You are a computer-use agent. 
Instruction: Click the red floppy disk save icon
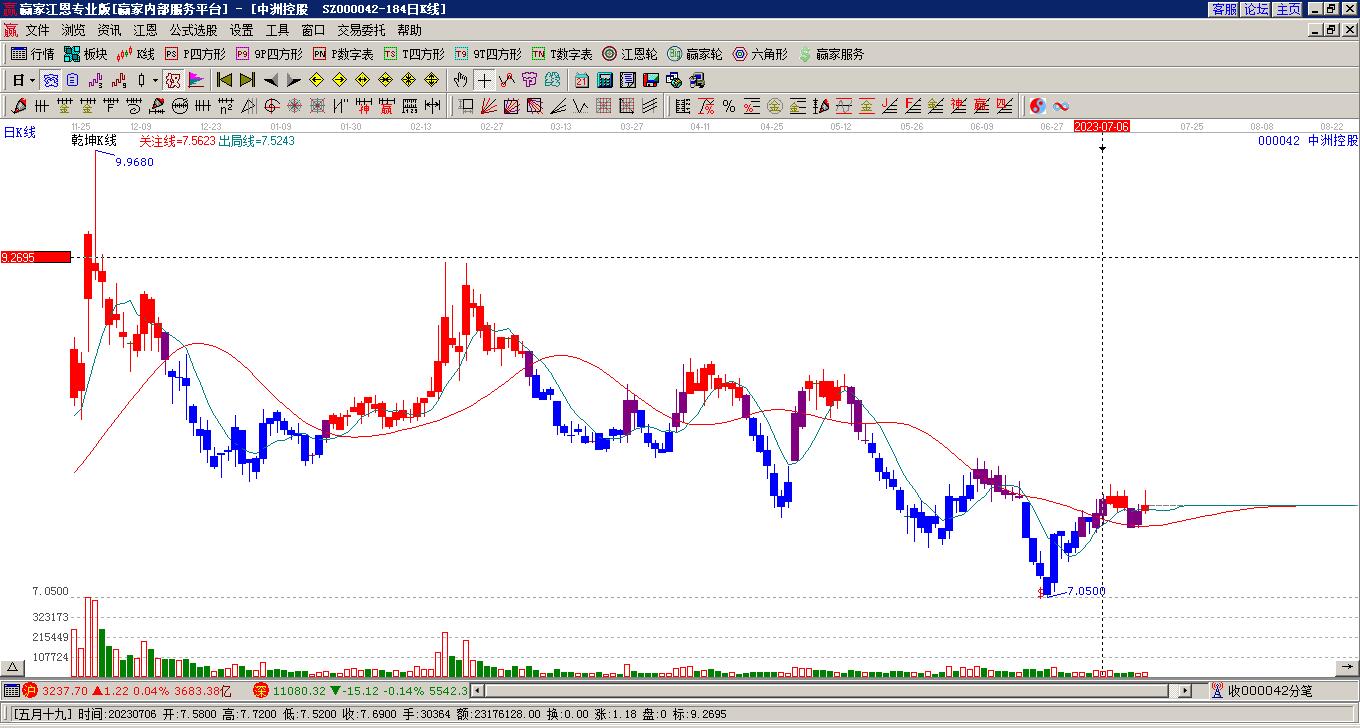[651, 80]
